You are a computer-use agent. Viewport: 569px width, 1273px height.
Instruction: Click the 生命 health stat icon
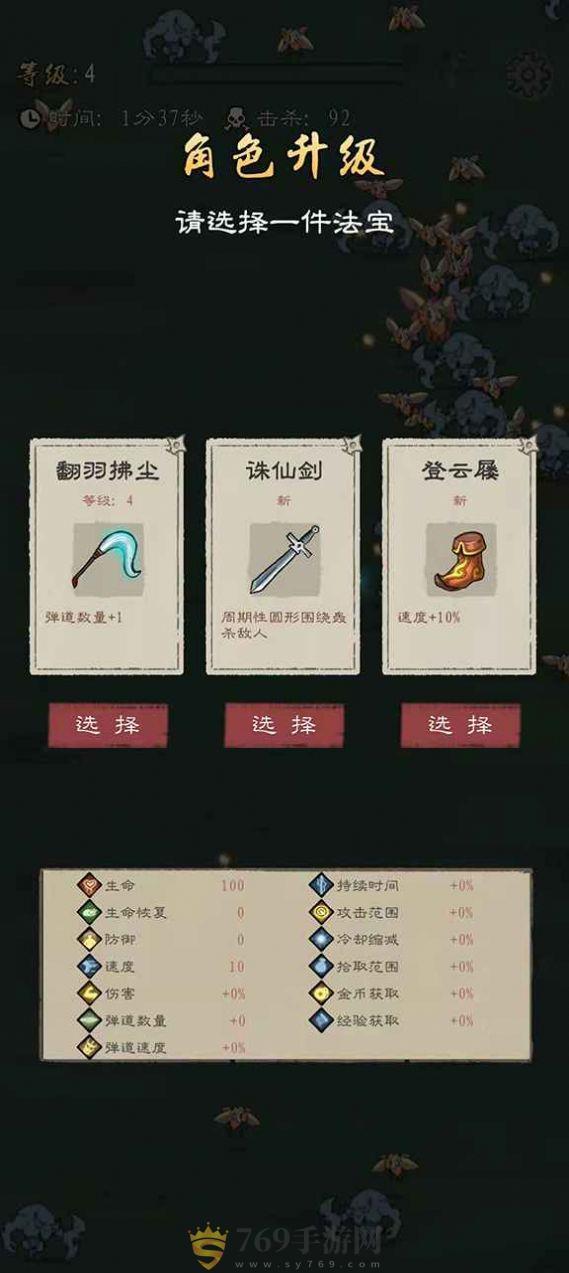tap(90, 885)
